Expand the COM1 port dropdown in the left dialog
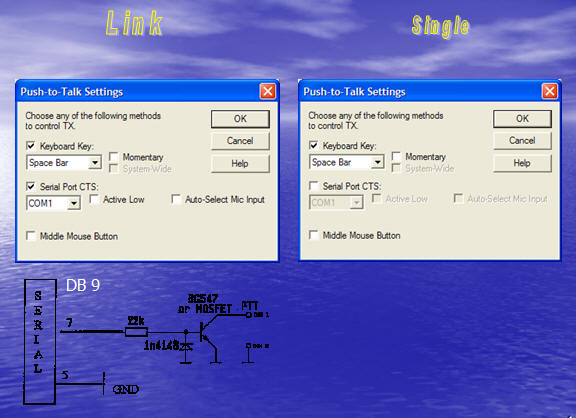Screen dimensions: 576x418 [74, 203]
